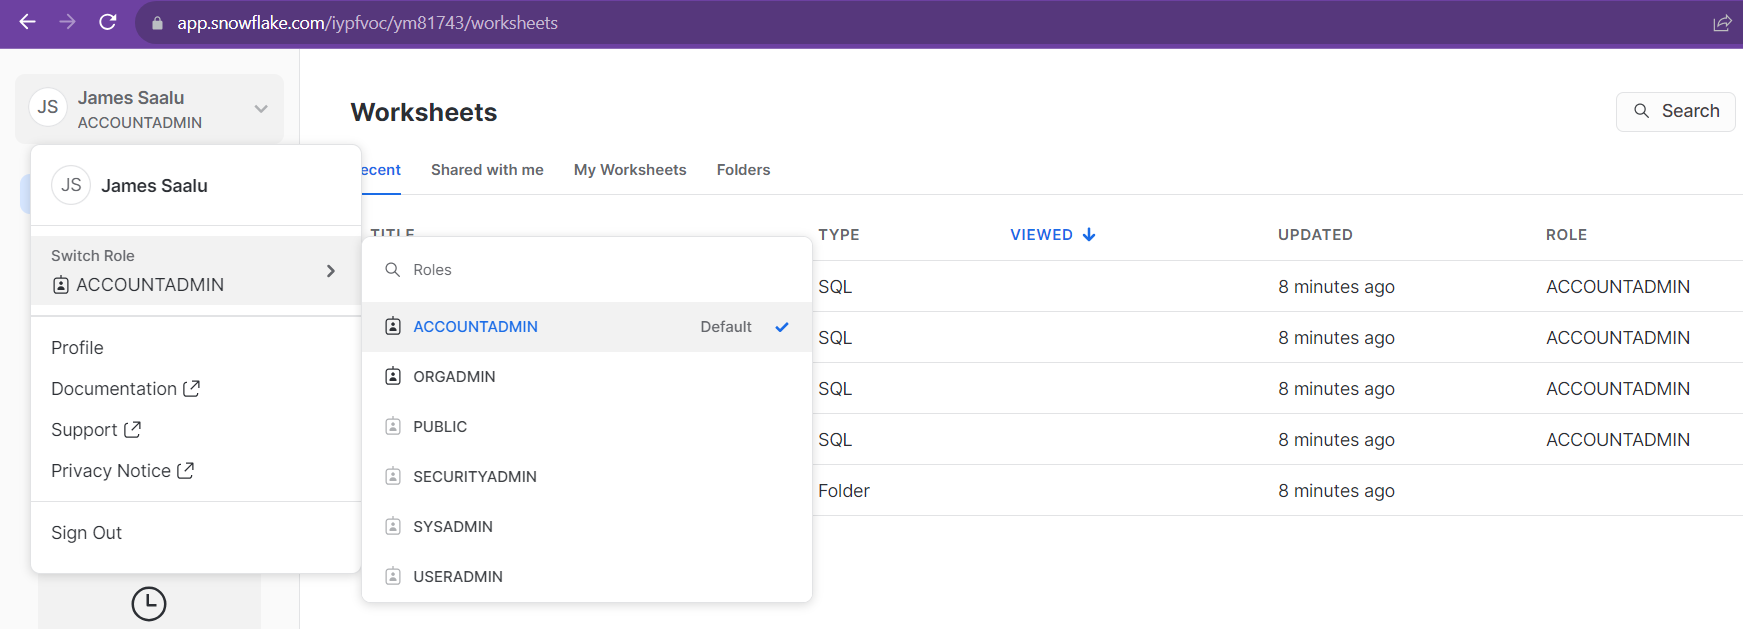Click Sign Out in the user menu
This screenshot has width=1743, height=629.
point(87,533)
